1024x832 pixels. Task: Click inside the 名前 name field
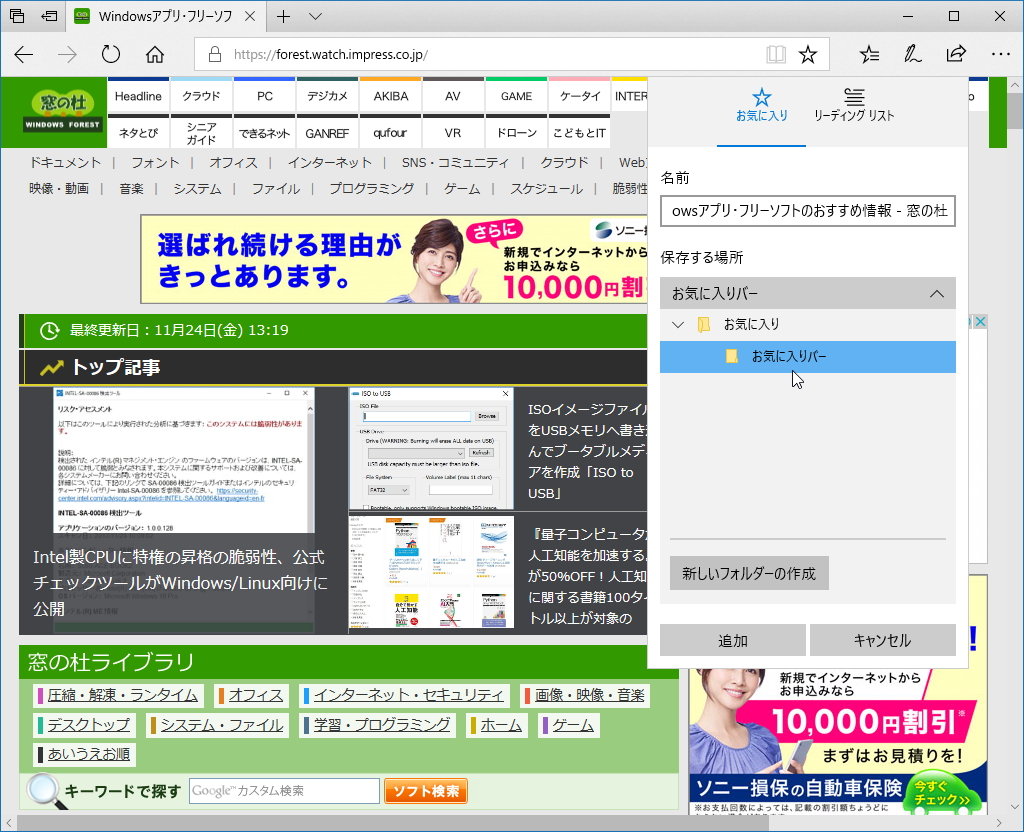[808, 211]
